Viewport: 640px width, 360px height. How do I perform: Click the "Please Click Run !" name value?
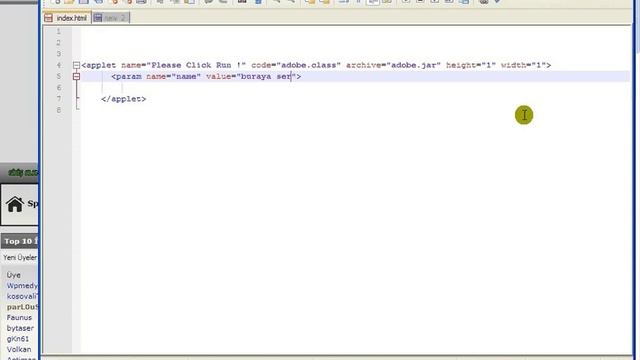tap(196, 65)
